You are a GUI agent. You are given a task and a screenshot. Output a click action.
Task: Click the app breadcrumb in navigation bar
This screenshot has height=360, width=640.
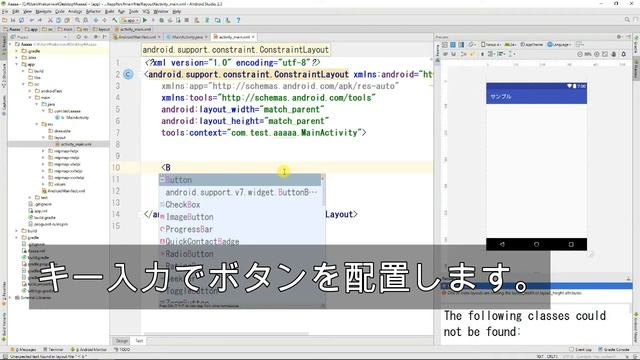click(x=31, y=29)
